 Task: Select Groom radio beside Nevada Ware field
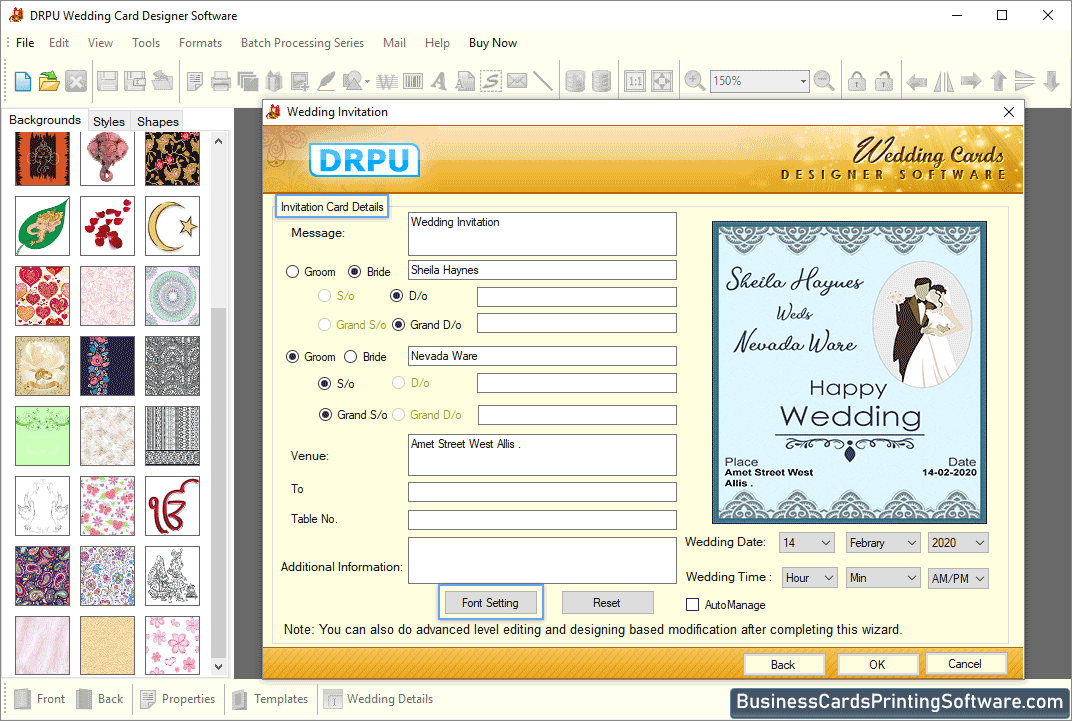click(293, 357)
